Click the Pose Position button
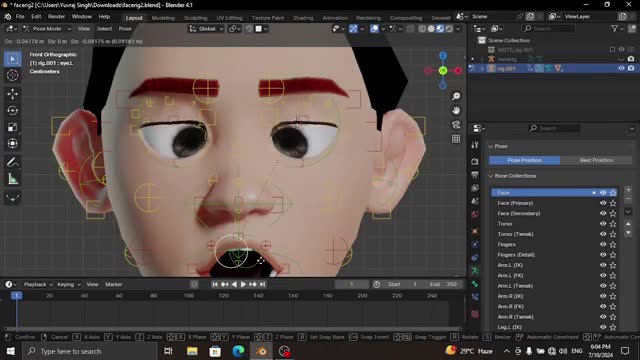640x360 pixels. click(x=524, y=160)
